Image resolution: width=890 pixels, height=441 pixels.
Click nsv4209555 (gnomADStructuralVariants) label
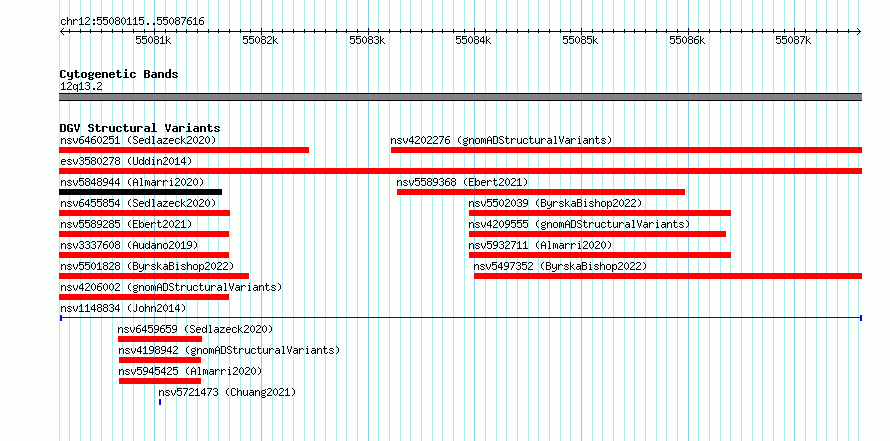coord(579,224)
